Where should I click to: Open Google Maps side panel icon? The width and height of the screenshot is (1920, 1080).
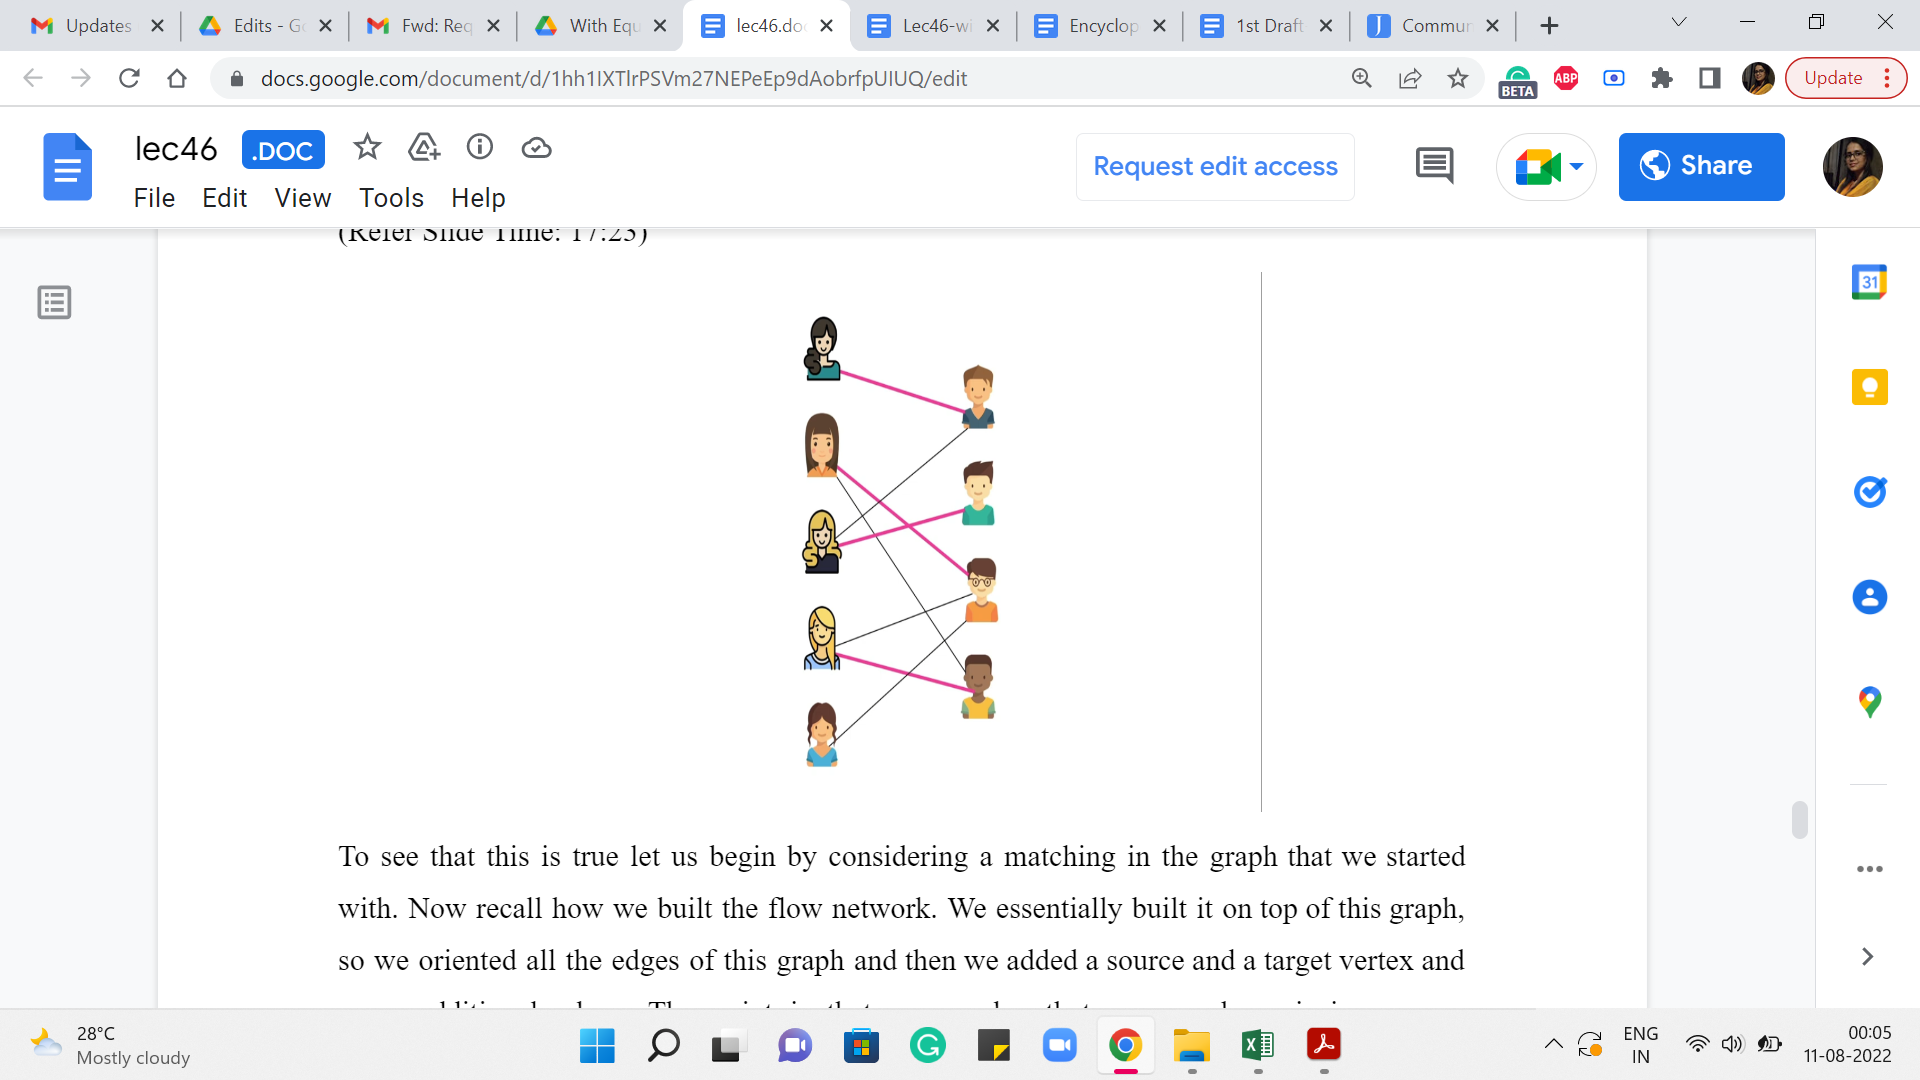(1869, 702)
